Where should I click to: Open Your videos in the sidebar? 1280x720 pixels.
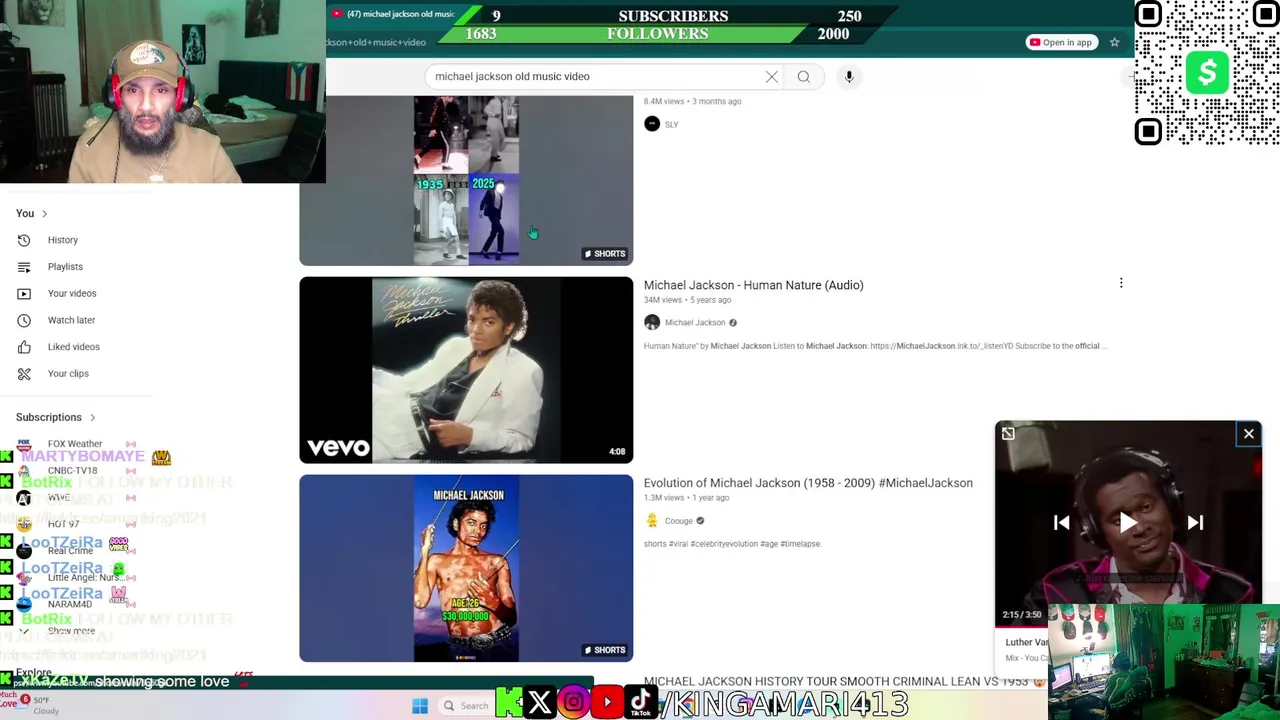click(x=72, y=293)
